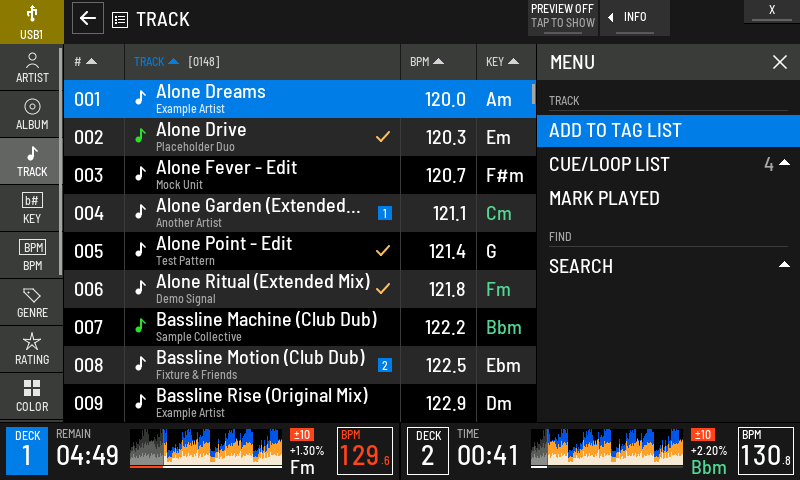Click deck 1 badge on Alone Garden row
The width and height of the screenshot is (800, 480).
385,213
